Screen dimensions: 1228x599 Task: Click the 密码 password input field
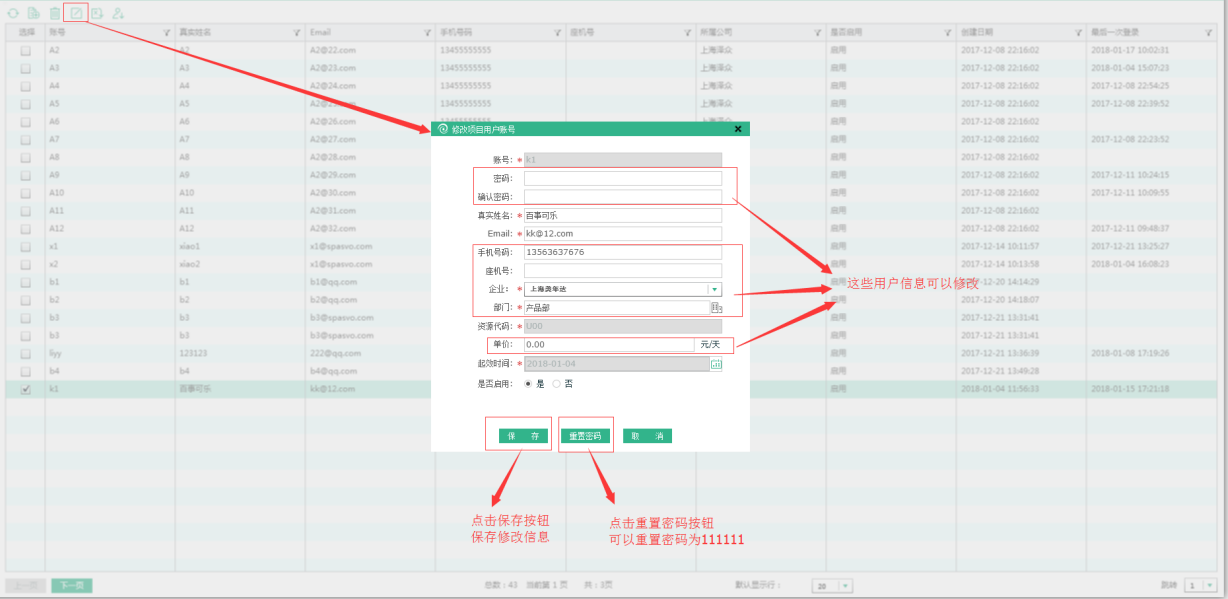622,178
